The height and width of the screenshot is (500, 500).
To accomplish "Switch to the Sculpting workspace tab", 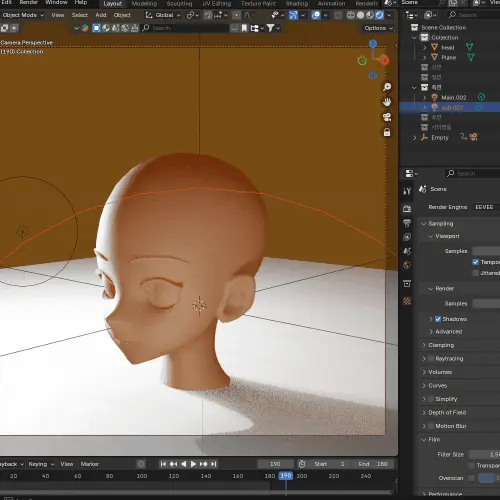I will (x=179, y=4).
